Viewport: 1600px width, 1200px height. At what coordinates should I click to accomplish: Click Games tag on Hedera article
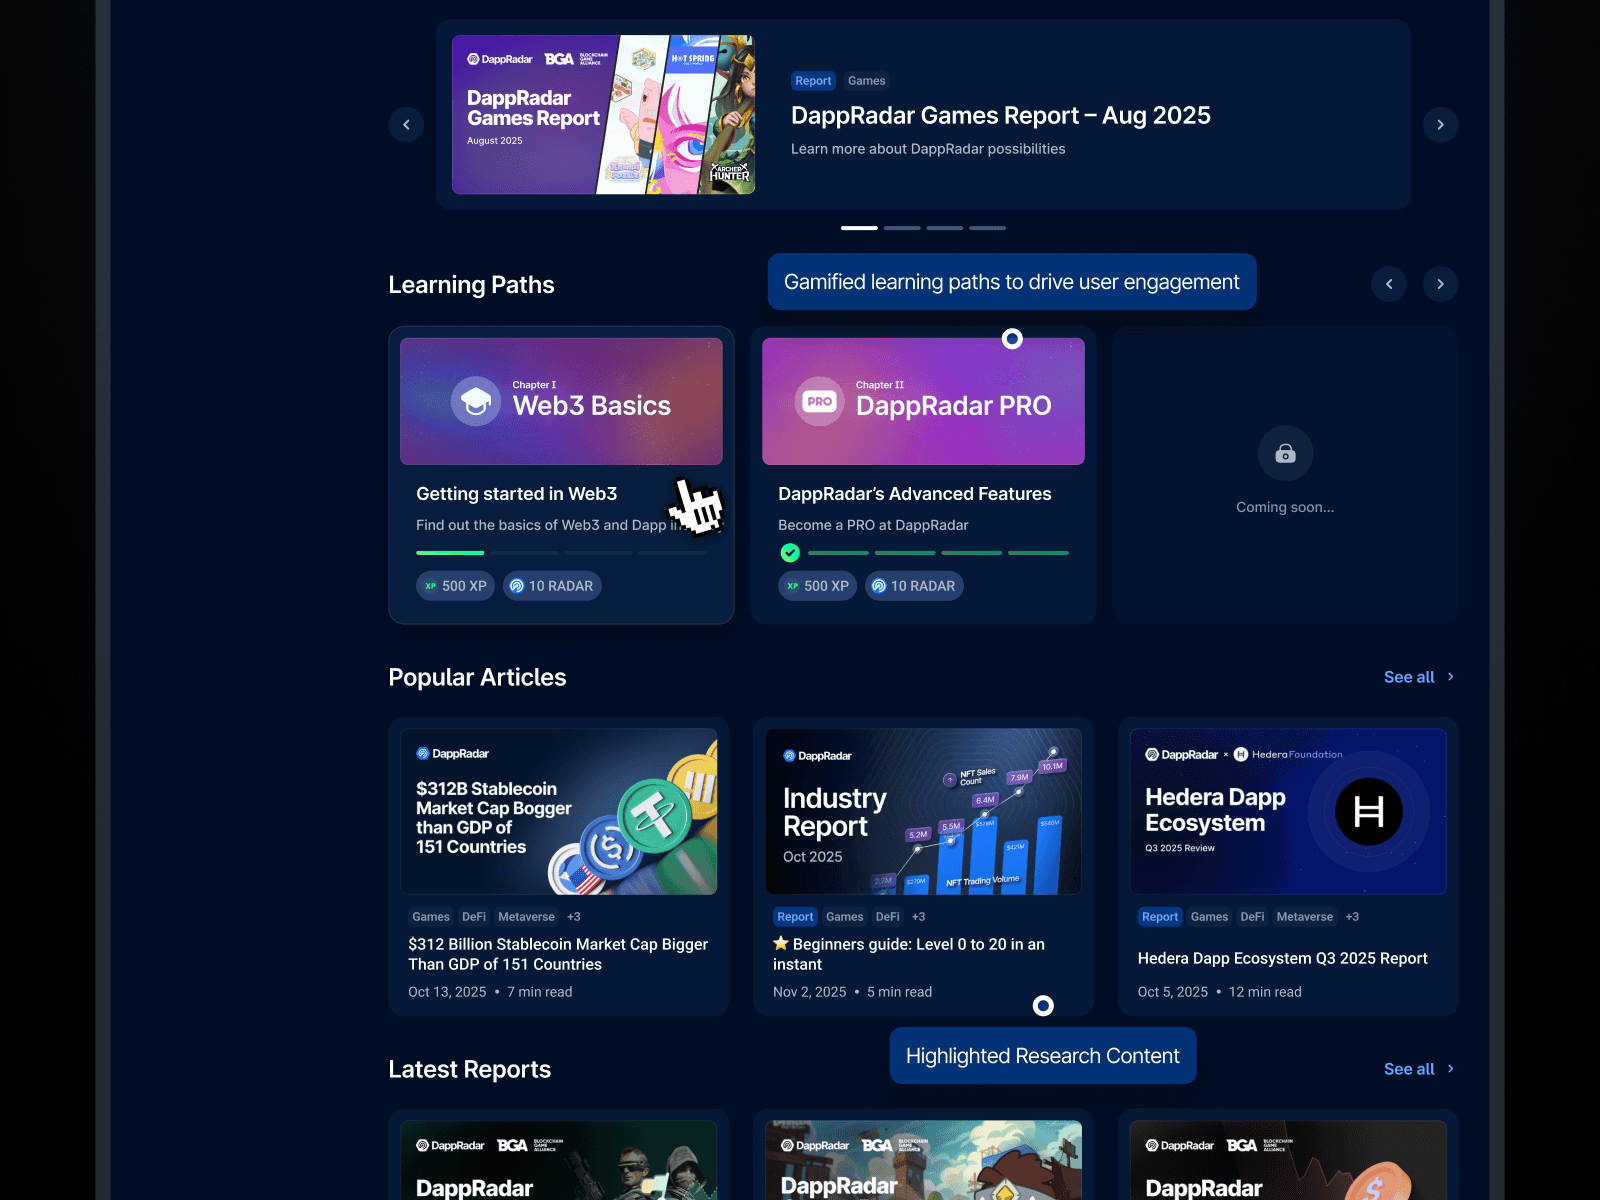(x=1209, y=917)
